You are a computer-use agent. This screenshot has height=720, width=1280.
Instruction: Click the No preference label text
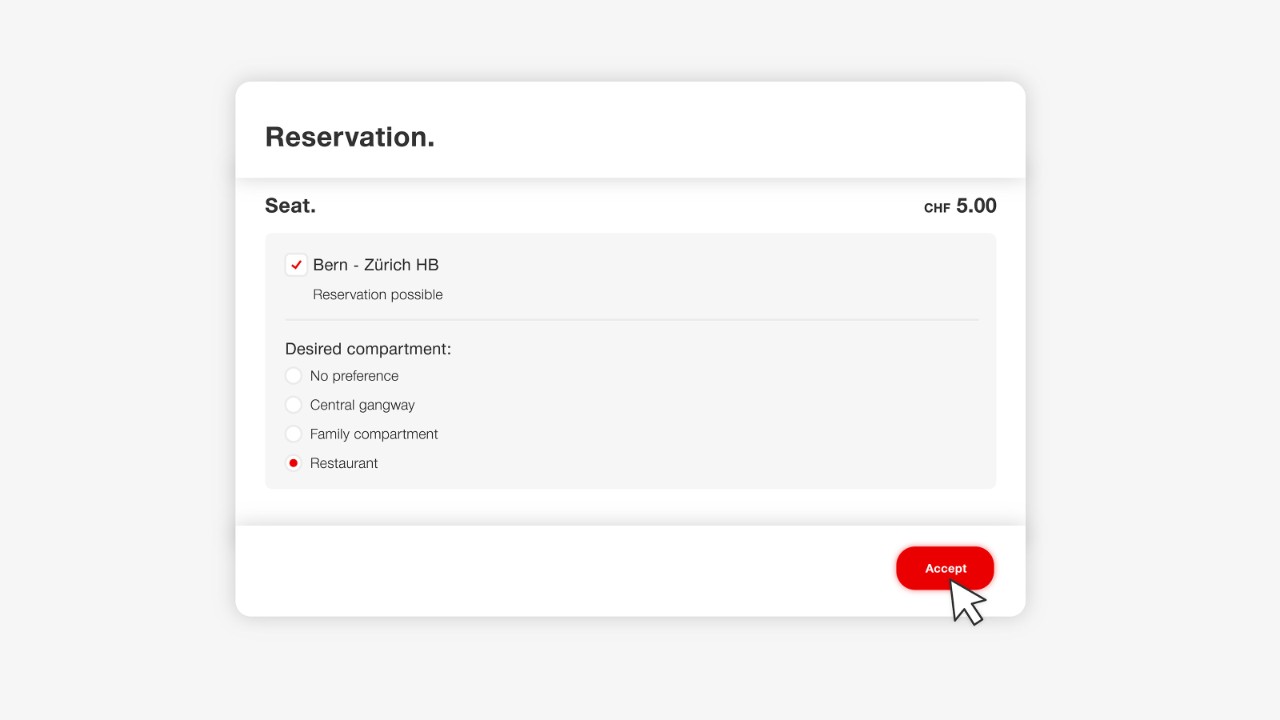[x=354, y=376]
